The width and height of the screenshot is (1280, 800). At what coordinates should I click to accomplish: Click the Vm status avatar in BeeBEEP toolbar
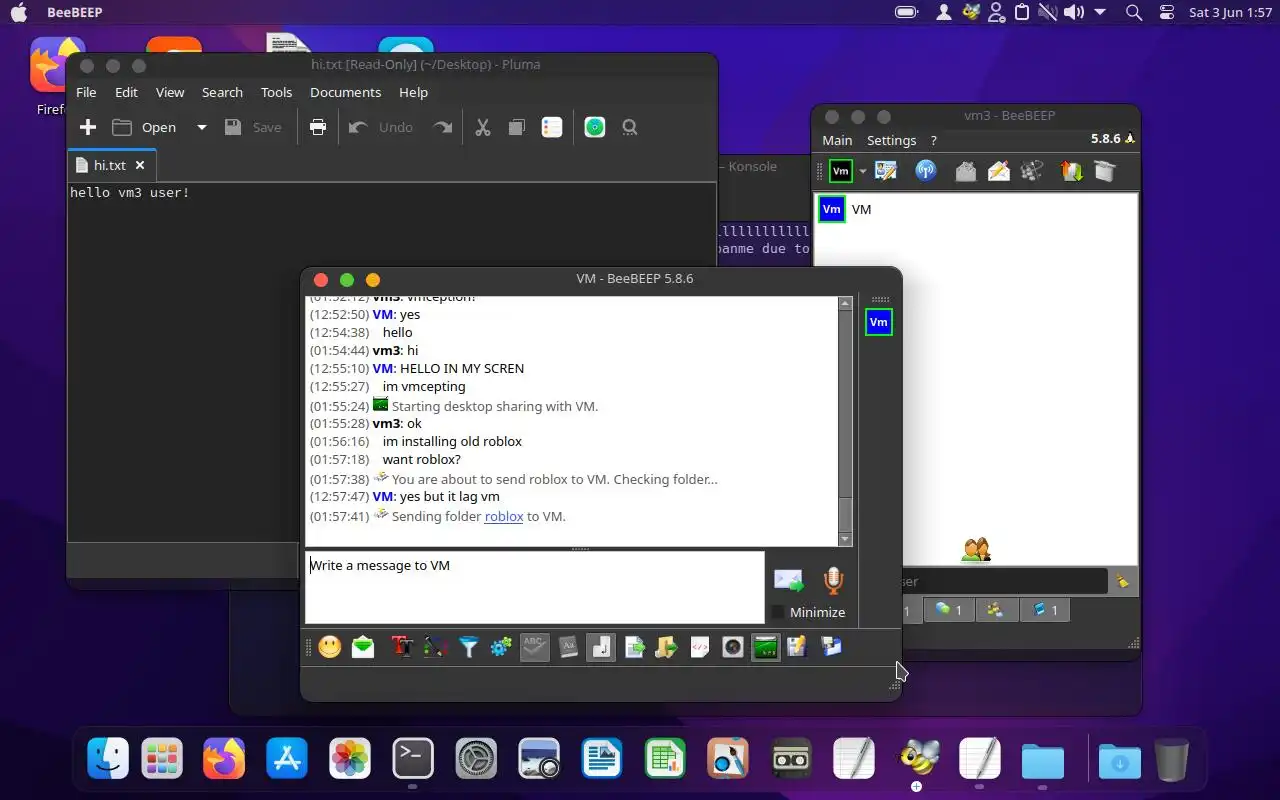[x=841, y=171]
